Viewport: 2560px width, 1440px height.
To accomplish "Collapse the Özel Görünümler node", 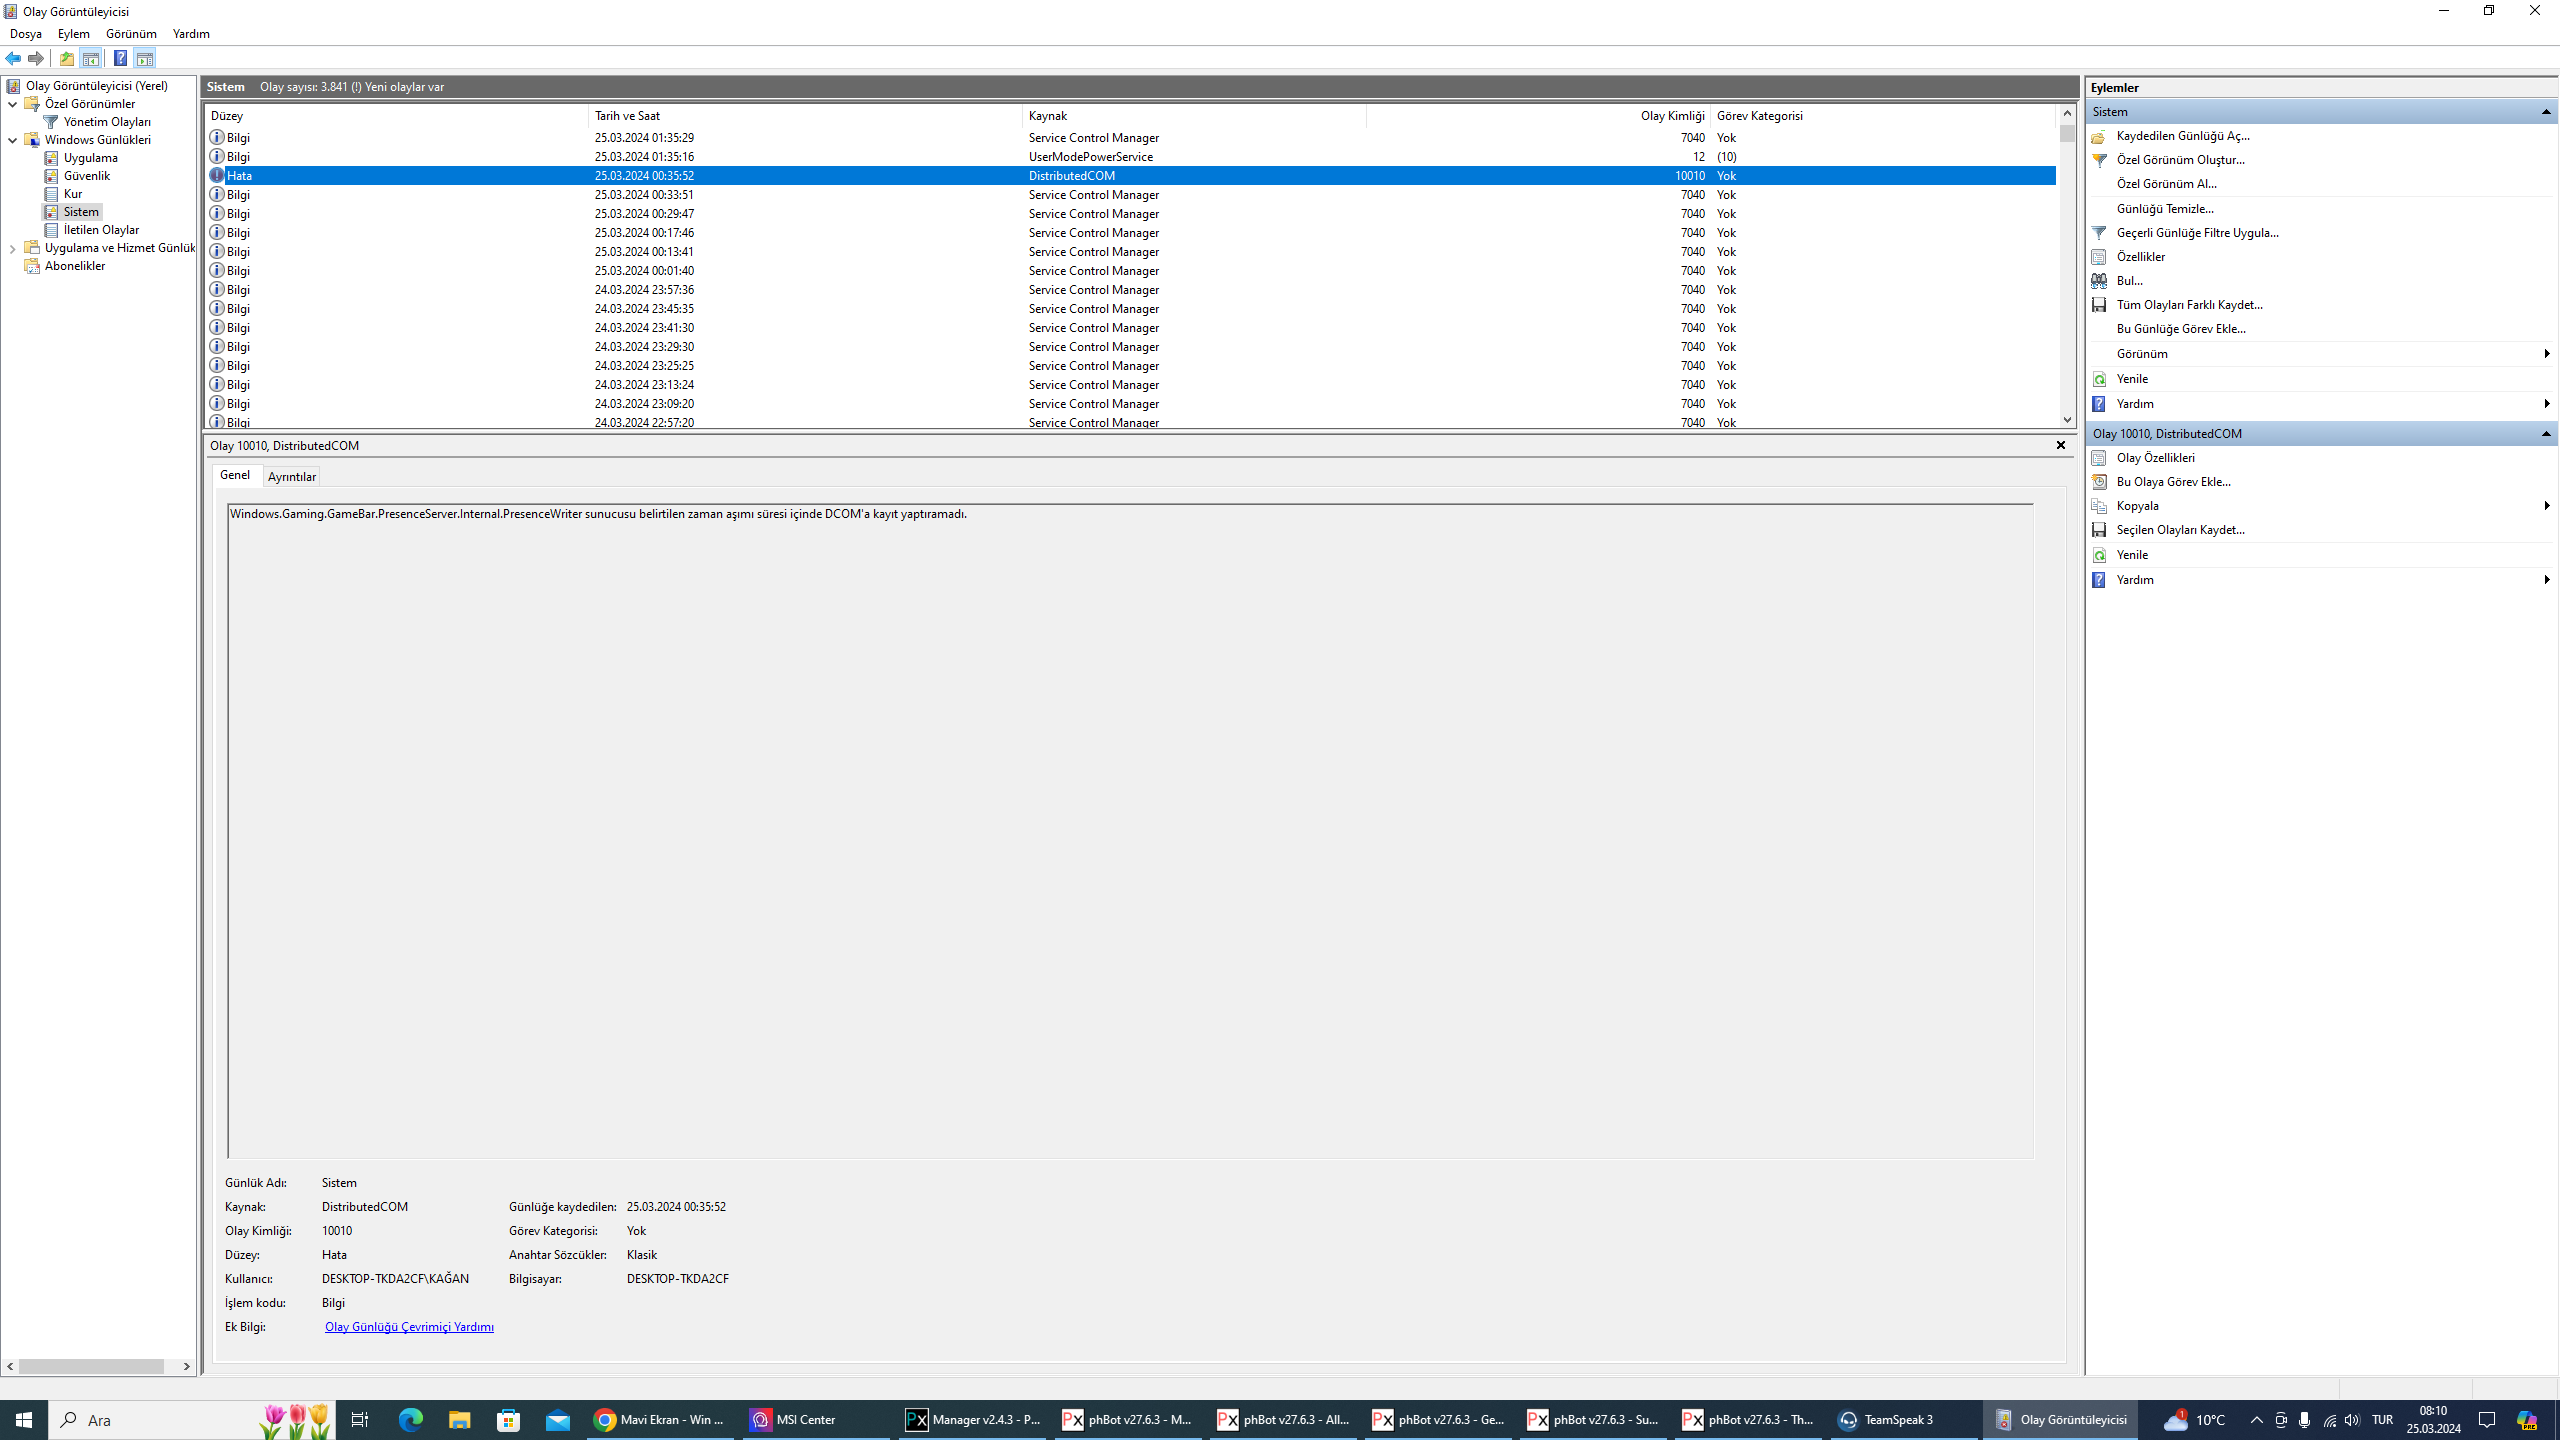I will pyautogui.click(x=13, y=104).
